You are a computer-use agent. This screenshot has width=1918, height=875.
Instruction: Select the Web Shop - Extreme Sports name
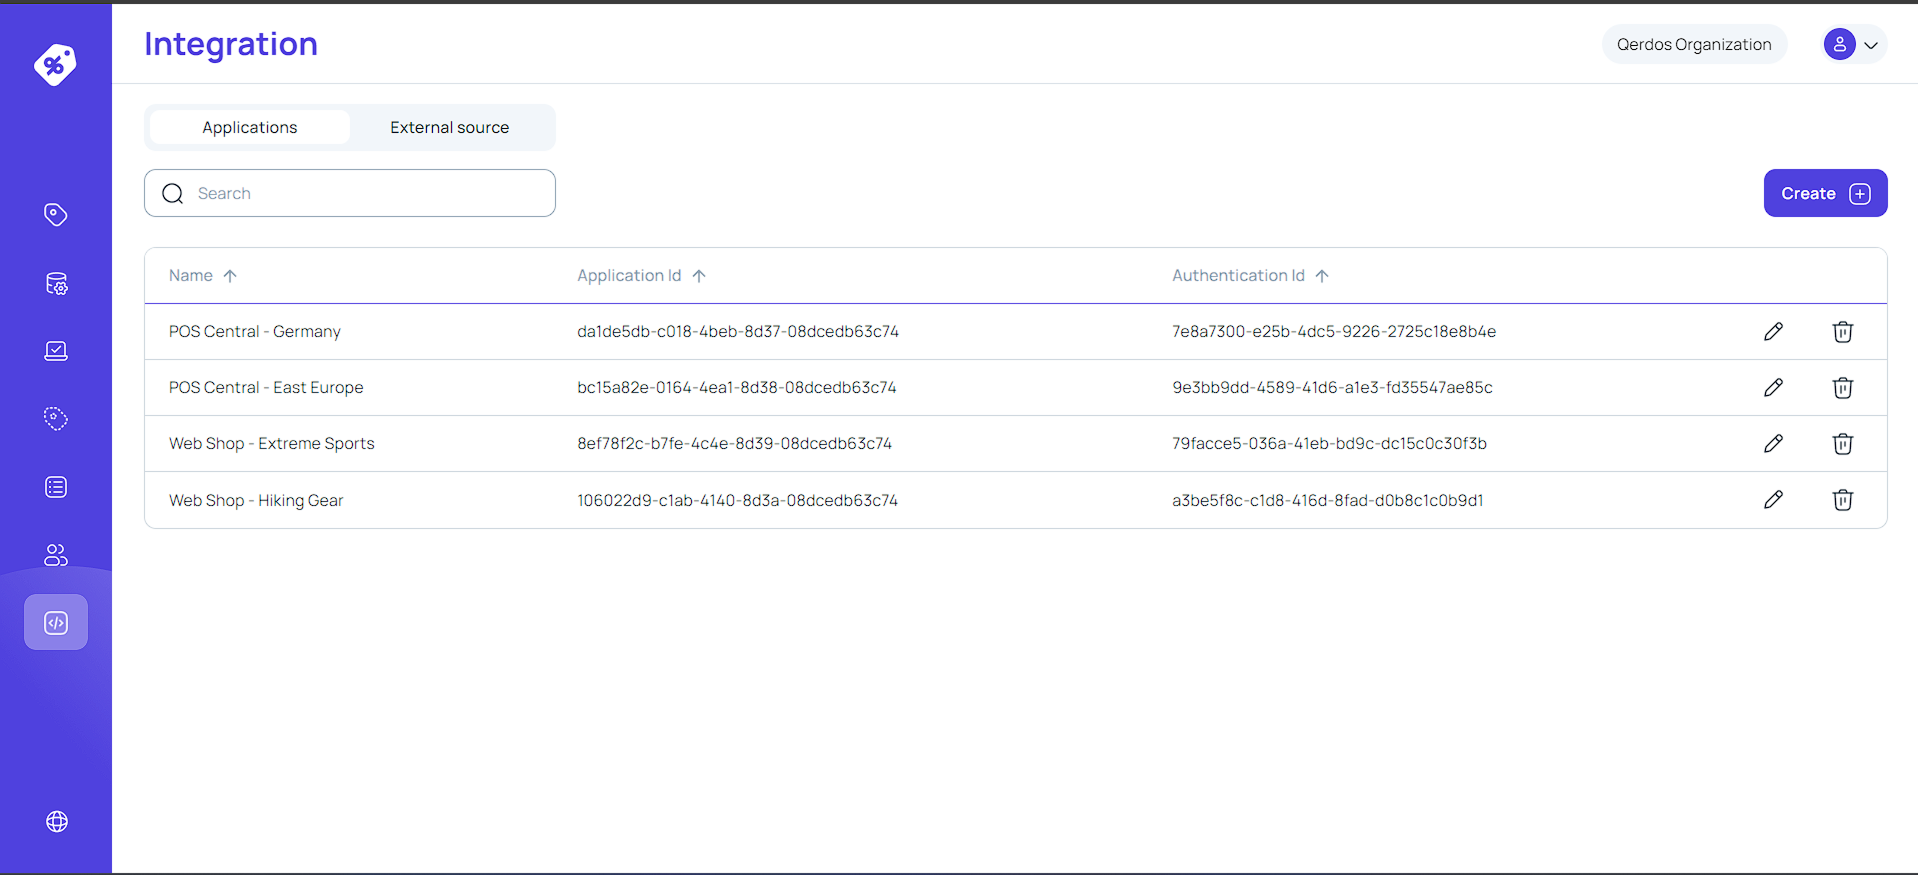[272, 444]
